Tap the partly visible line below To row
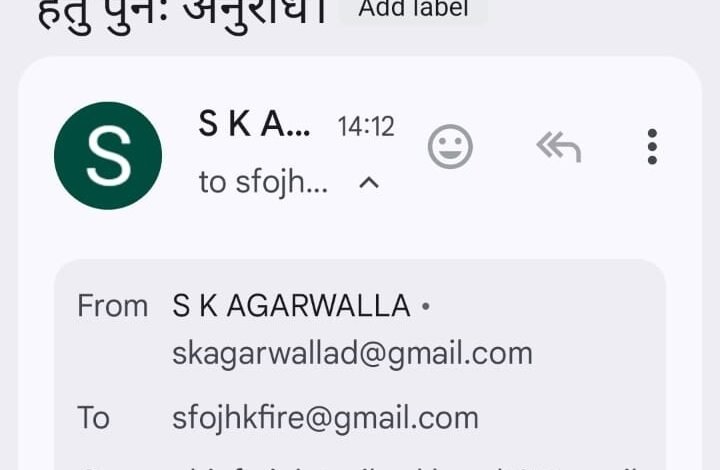This screenshot has height=470, width=720. 360,467
